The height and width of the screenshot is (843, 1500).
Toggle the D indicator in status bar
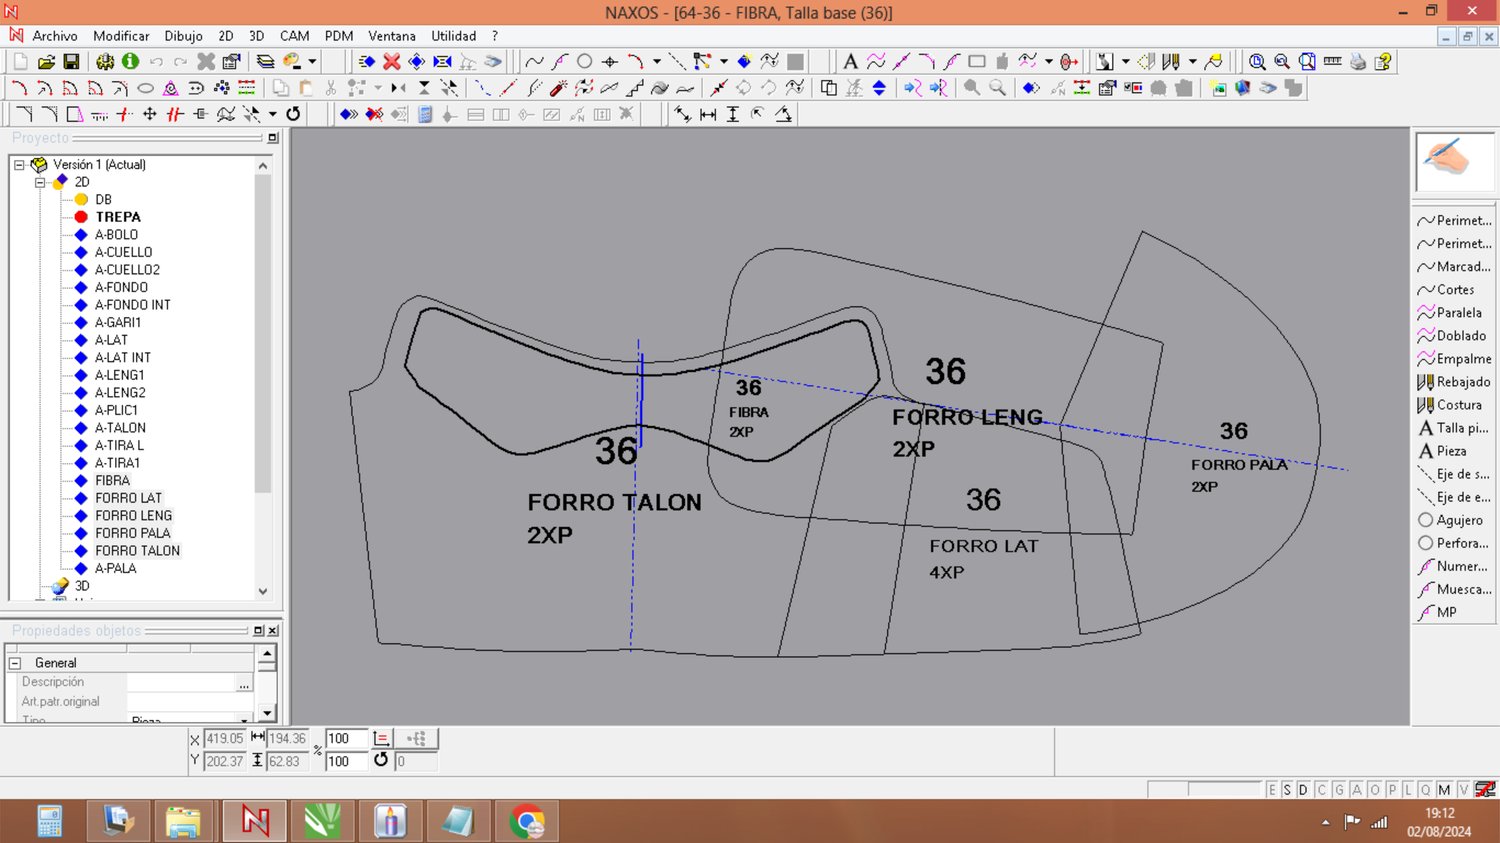pos(1303,790)
